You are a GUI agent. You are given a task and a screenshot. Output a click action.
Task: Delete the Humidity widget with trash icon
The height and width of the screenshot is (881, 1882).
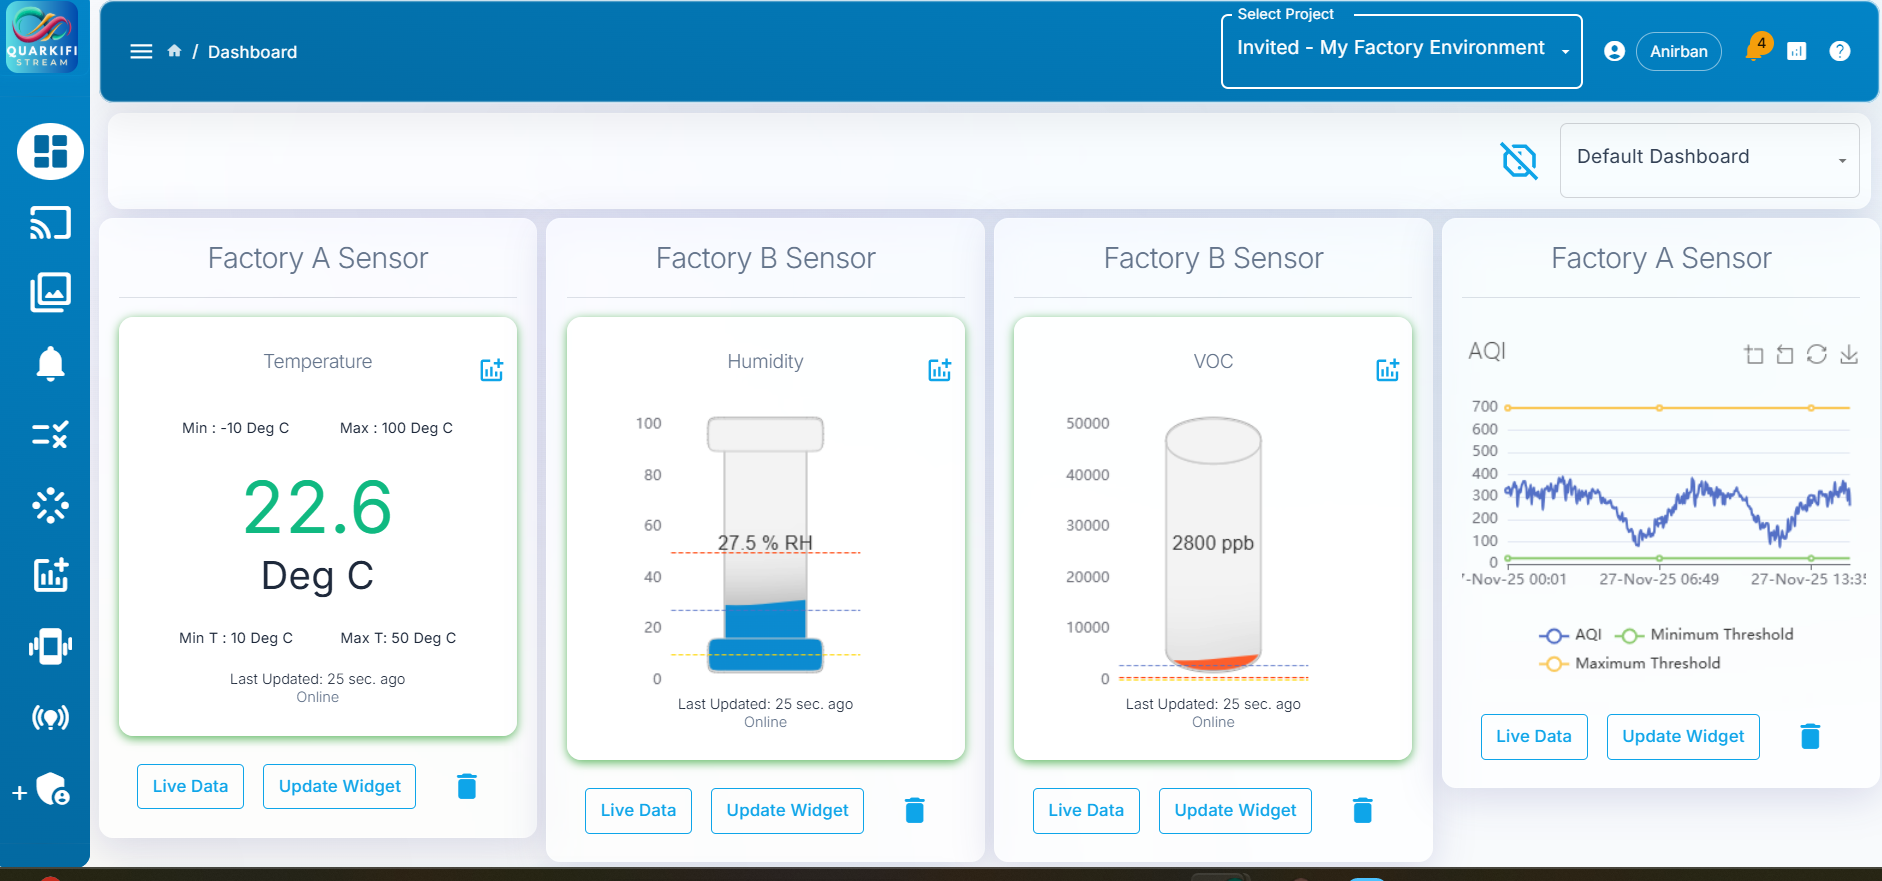point(914,810)
